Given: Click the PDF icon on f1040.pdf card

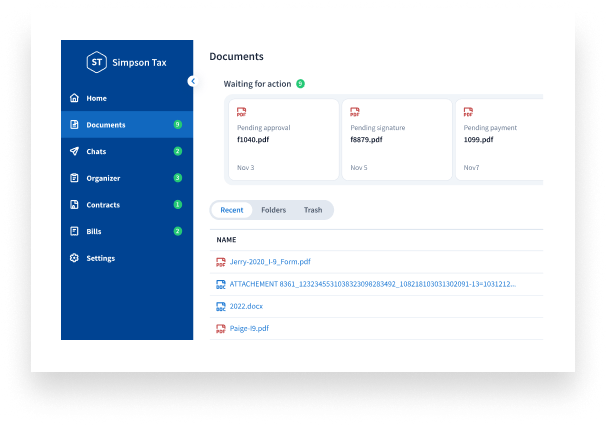Looking at the screenshot, I should click(x=242, y=112).
